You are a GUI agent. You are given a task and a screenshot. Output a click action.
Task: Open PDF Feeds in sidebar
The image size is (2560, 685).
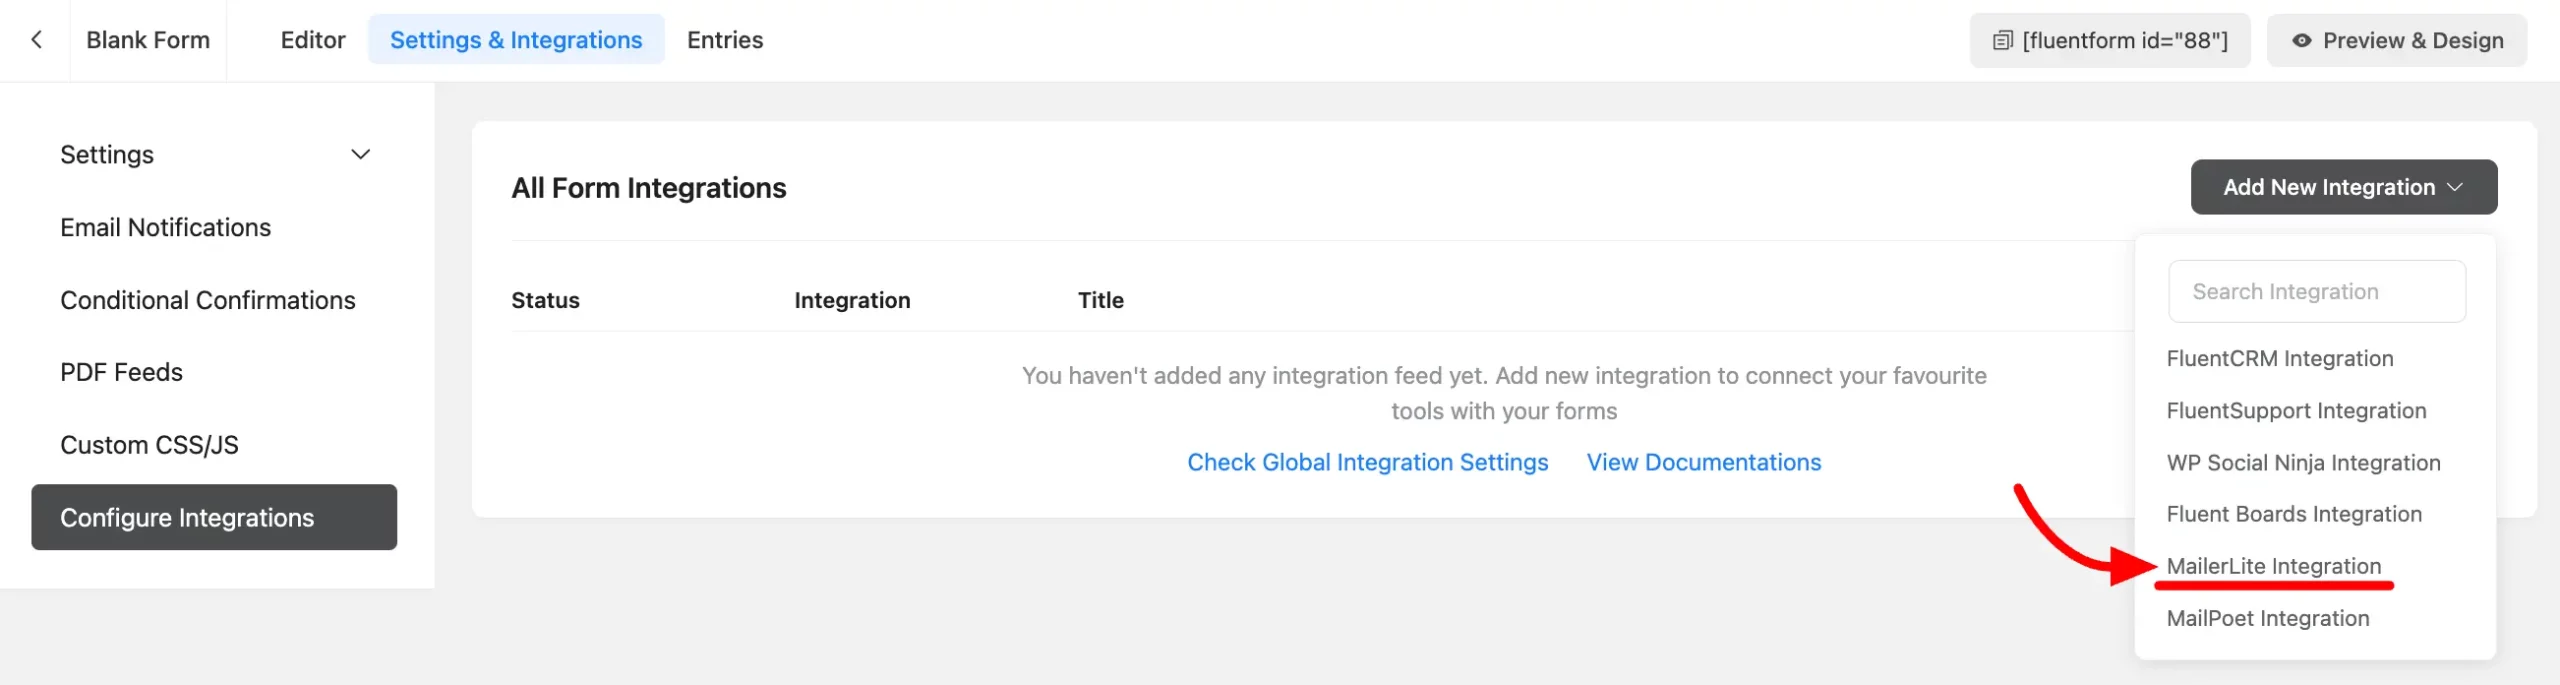click(x=121, y=372)
